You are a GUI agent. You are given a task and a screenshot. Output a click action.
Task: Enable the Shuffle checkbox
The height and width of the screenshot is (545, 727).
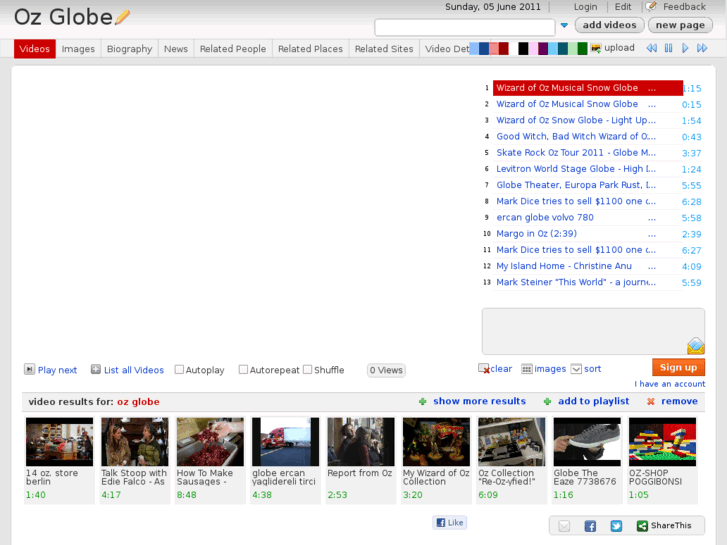coord(307,370)
